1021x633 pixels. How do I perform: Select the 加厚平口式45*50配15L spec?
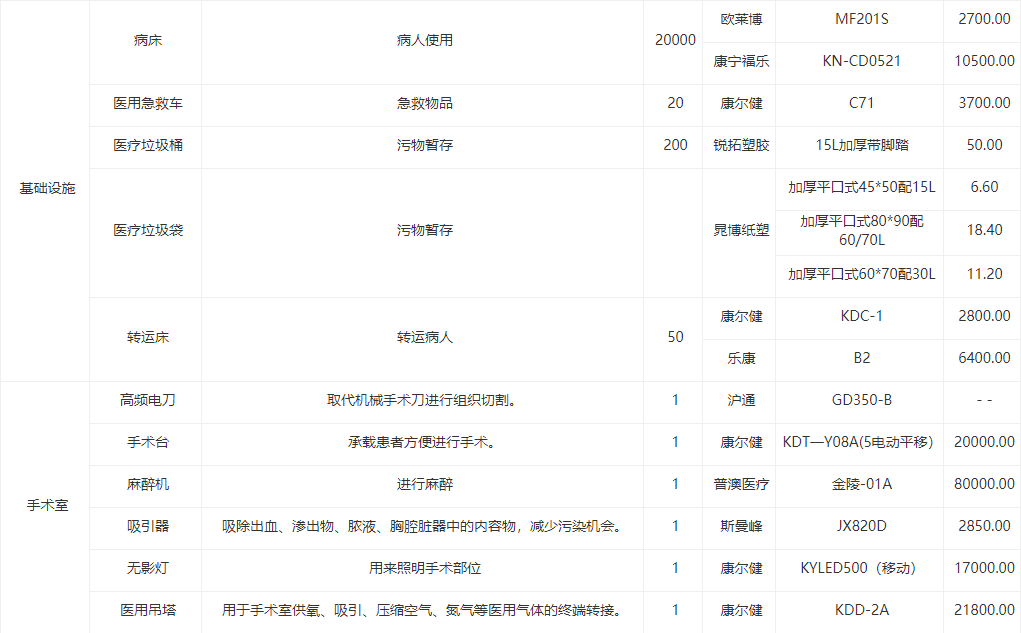coord(861,188)
